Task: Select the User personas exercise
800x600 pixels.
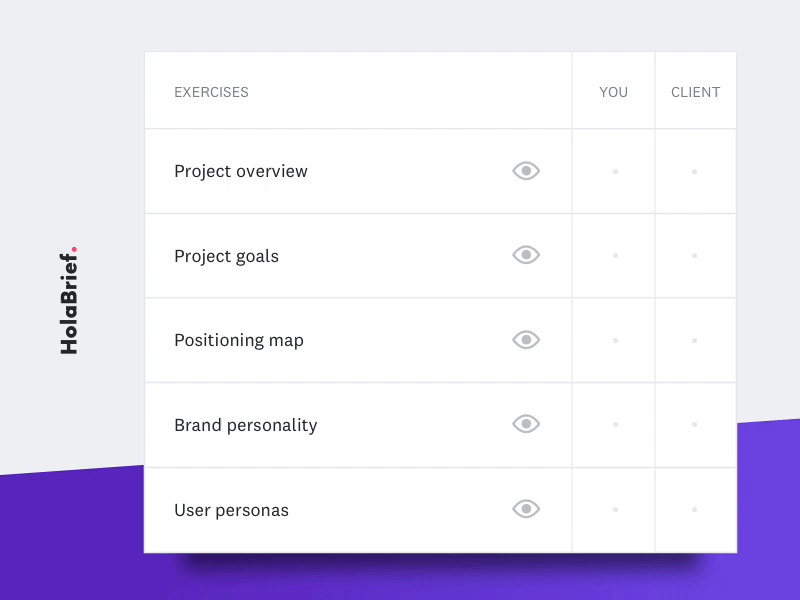Action: point(232,510)
